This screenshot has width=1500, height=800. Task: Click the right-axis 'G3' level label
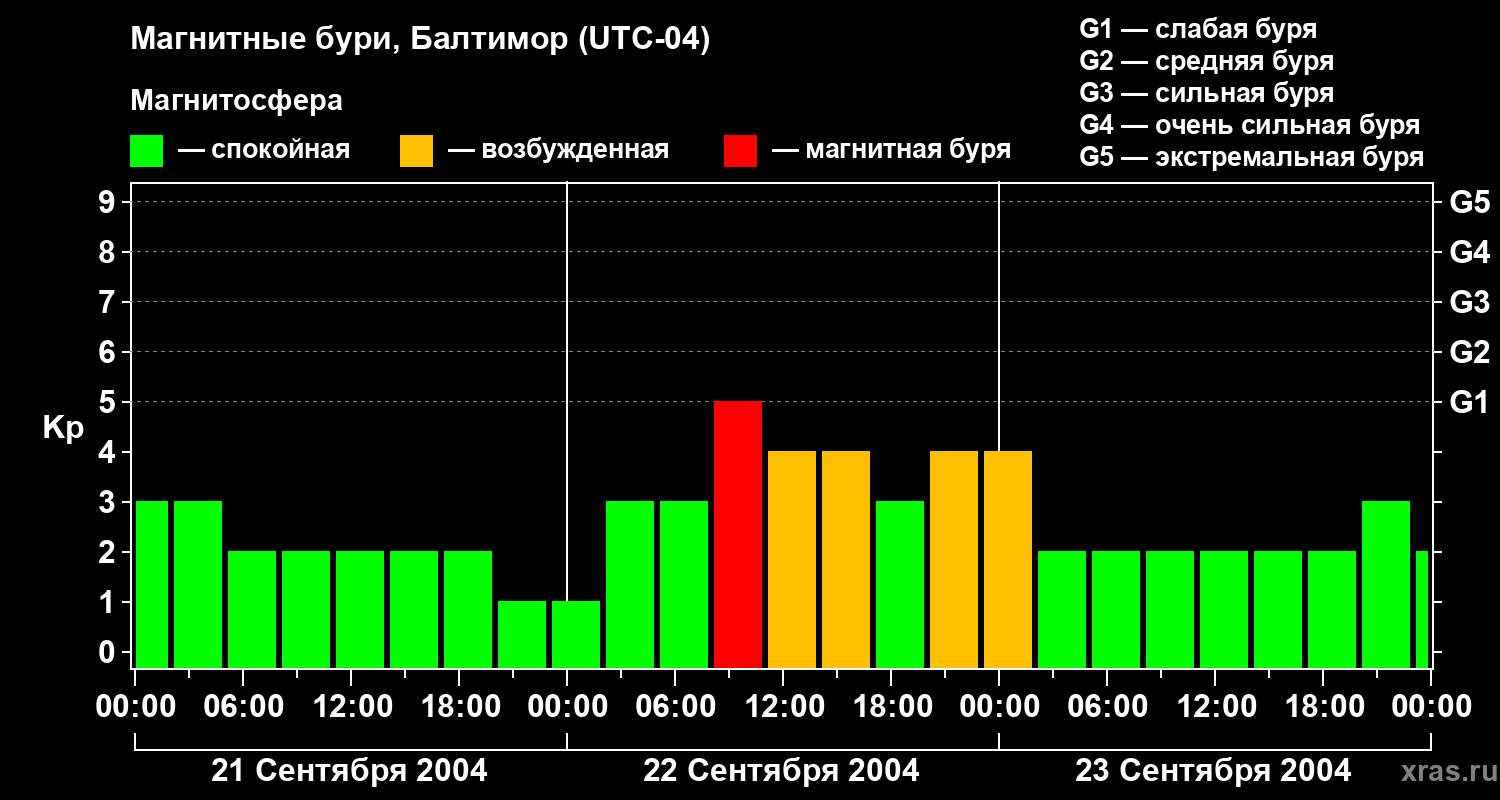(1469, 302)
